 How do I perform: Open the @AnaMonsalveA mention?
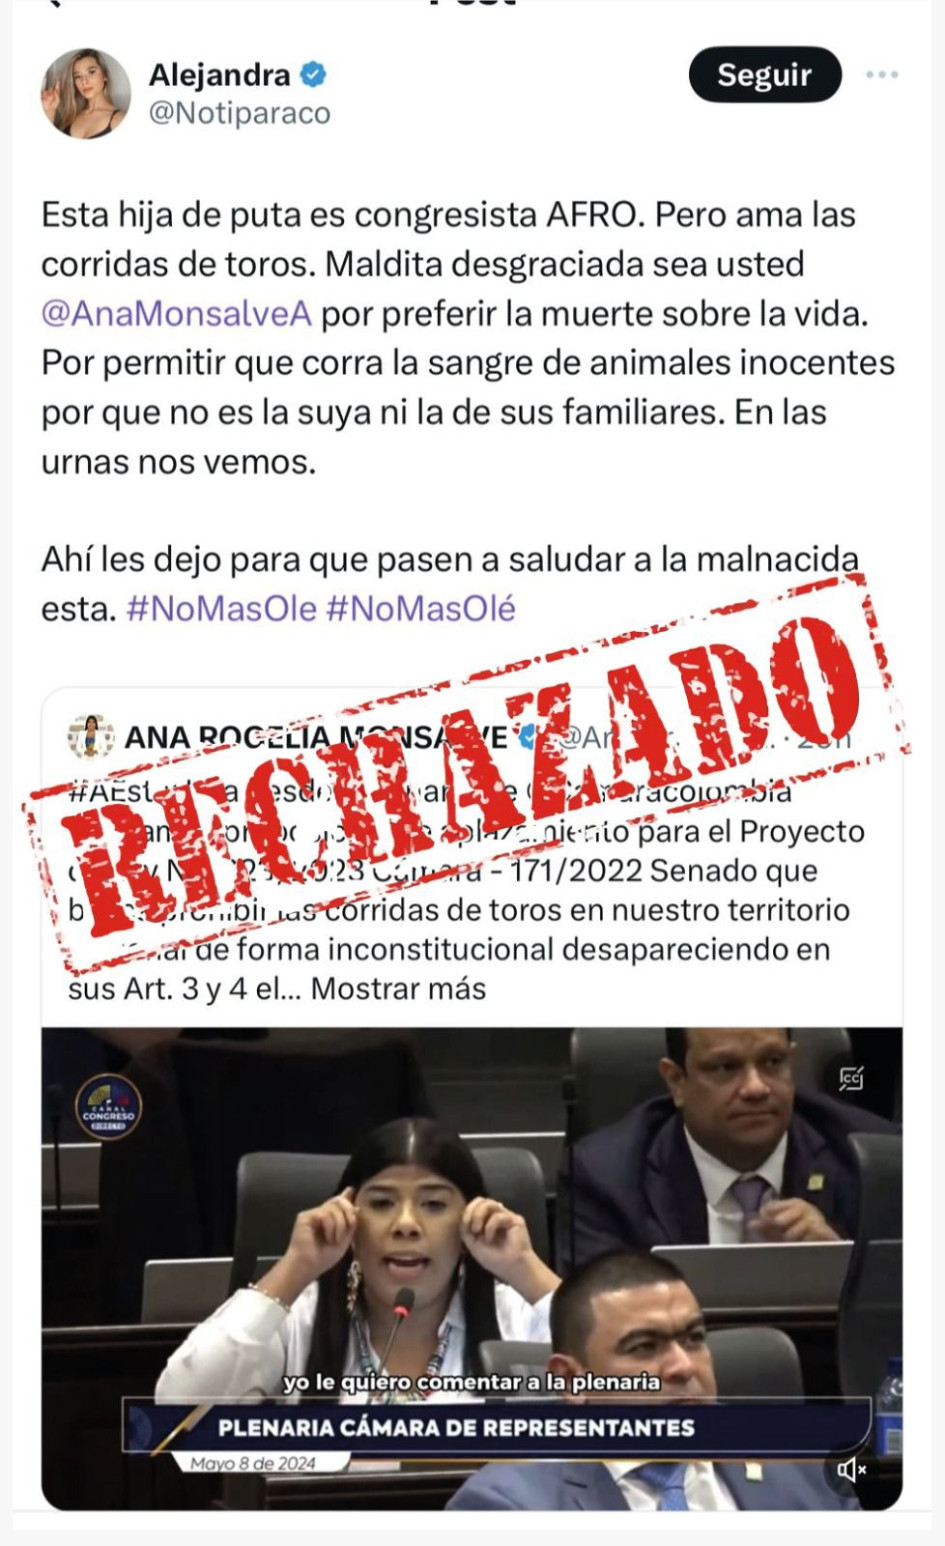click(x=176, y=314)
